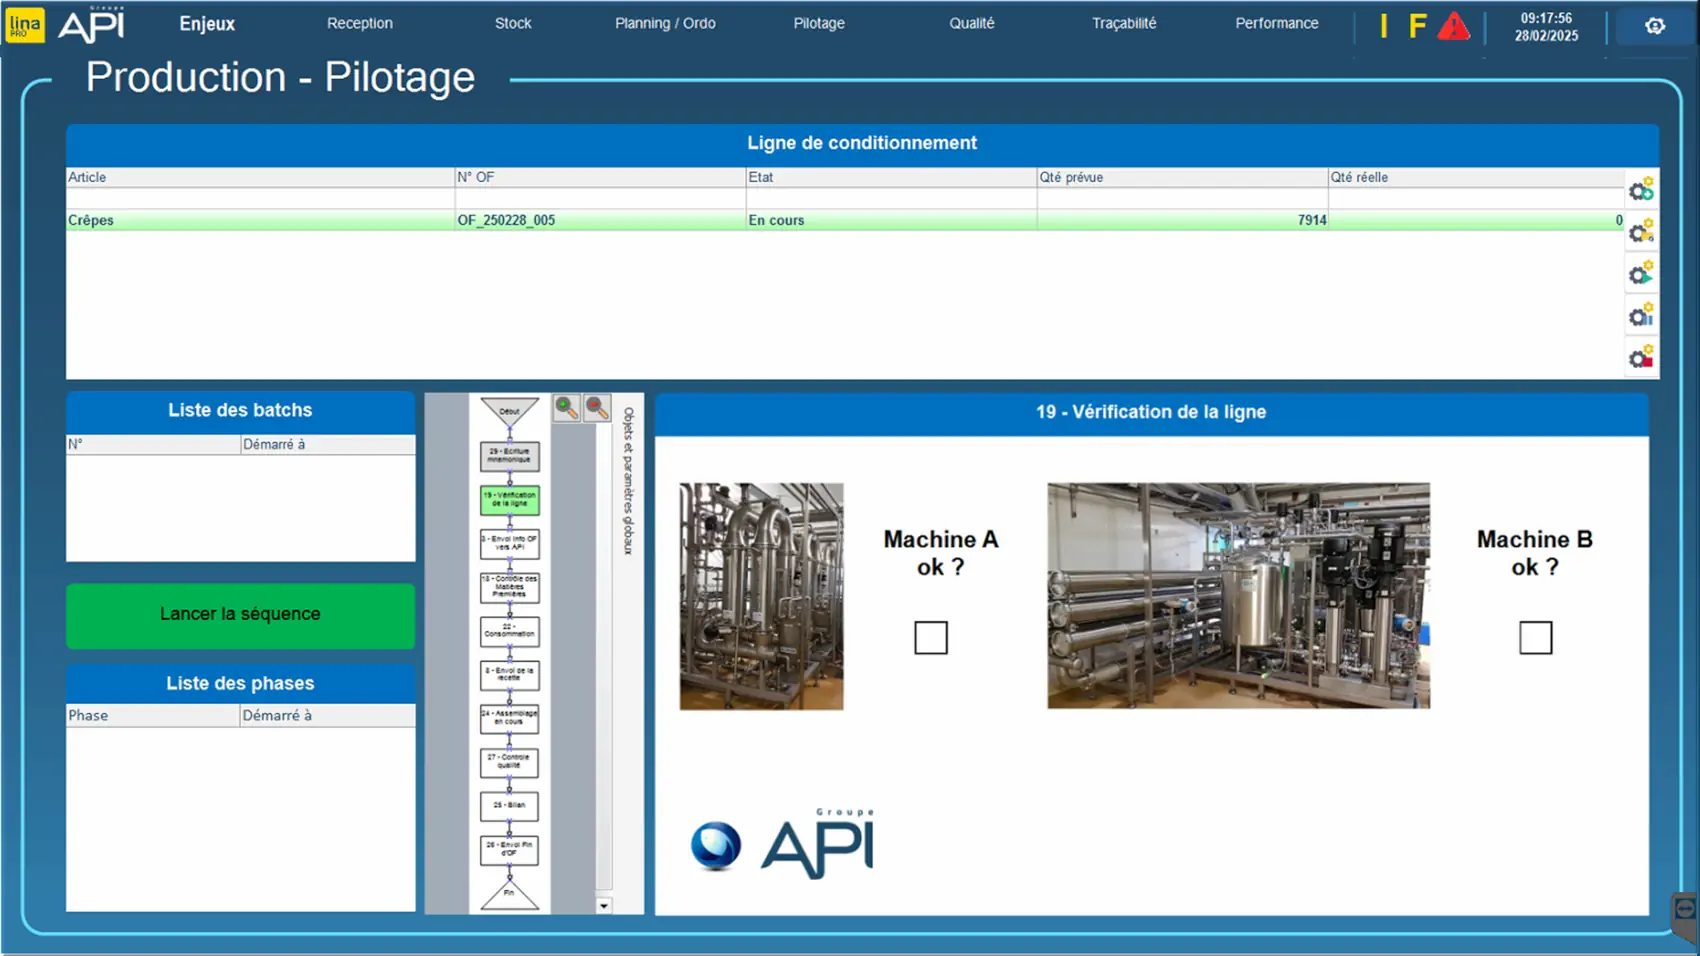The image size is (1700, 956).
Task: Click the down arrow below the flowchart scrollbar
Action: click(x=604, y=906)
